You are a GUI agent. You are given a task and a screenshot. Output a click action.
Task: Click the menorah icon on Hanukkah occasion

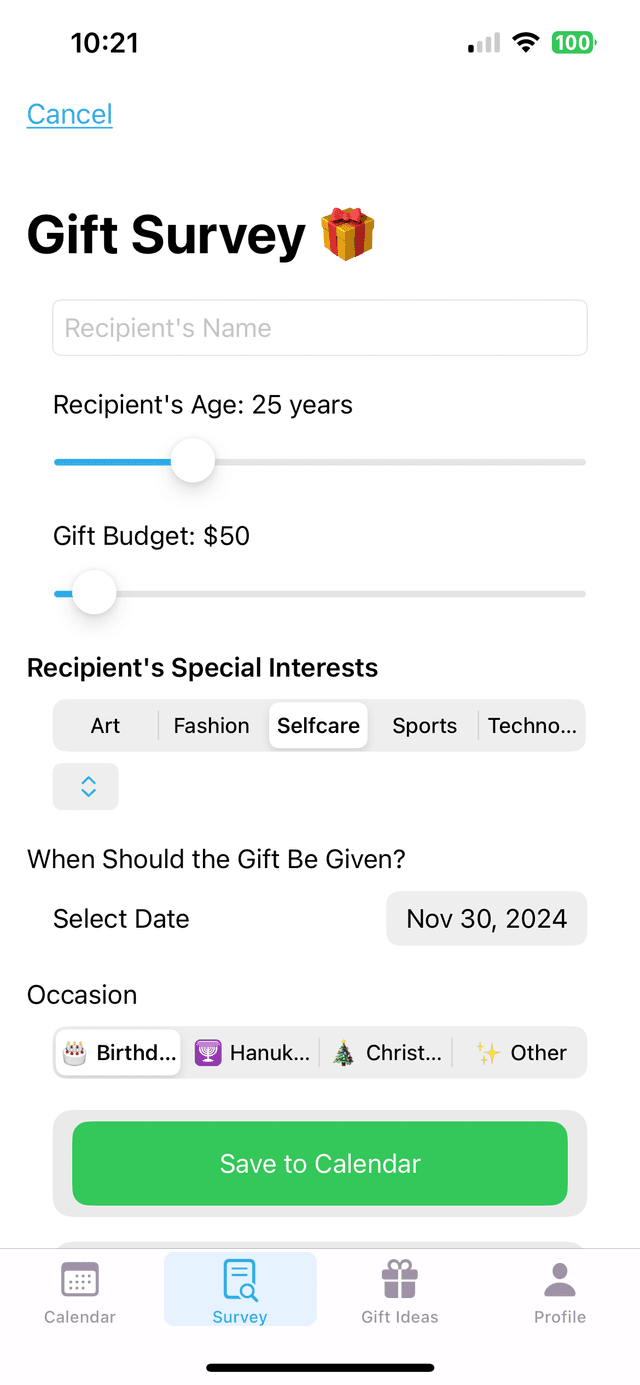[x=207, y=1052]
